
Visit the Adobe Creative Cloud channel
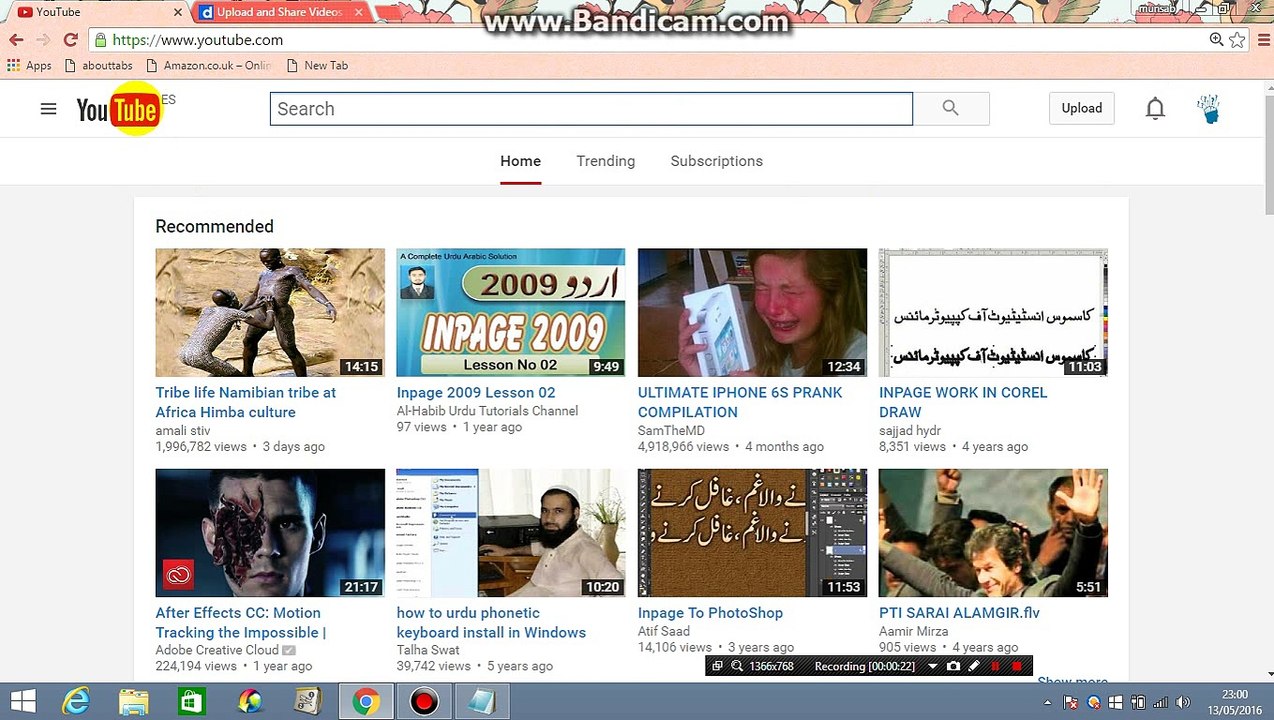tap(217, 650)
